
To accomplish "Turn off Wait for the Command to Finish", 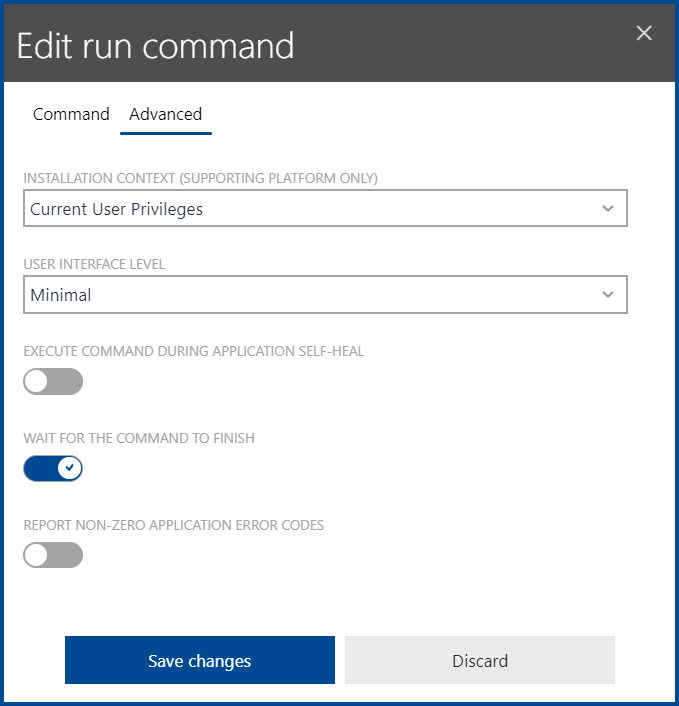I will coord(53,468).
